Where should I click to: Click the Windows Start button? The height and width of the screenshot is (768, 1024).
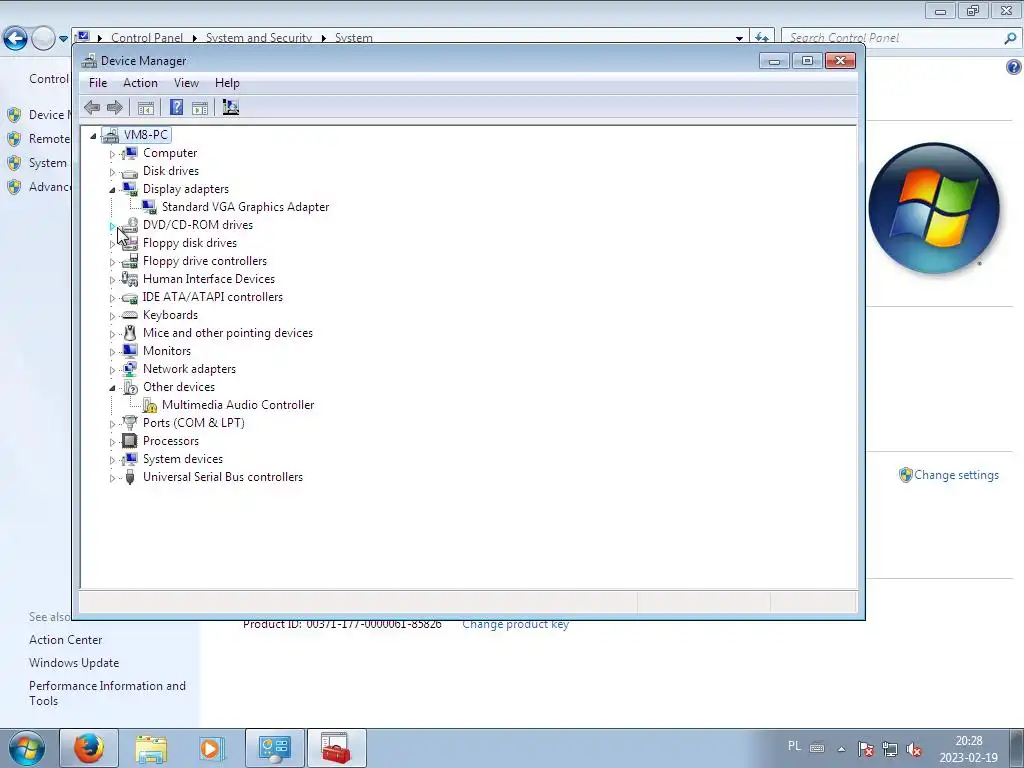coord(27,748)
